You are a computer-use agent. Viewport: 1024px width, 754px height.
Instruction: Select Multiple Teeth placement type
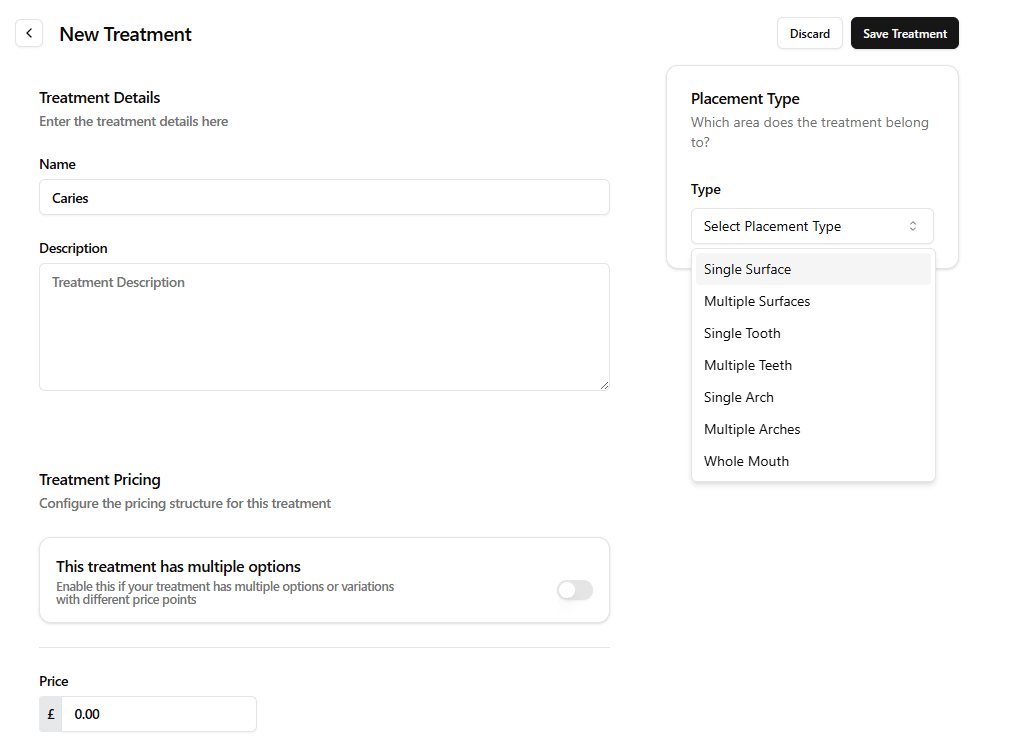(x=748, y=365)
